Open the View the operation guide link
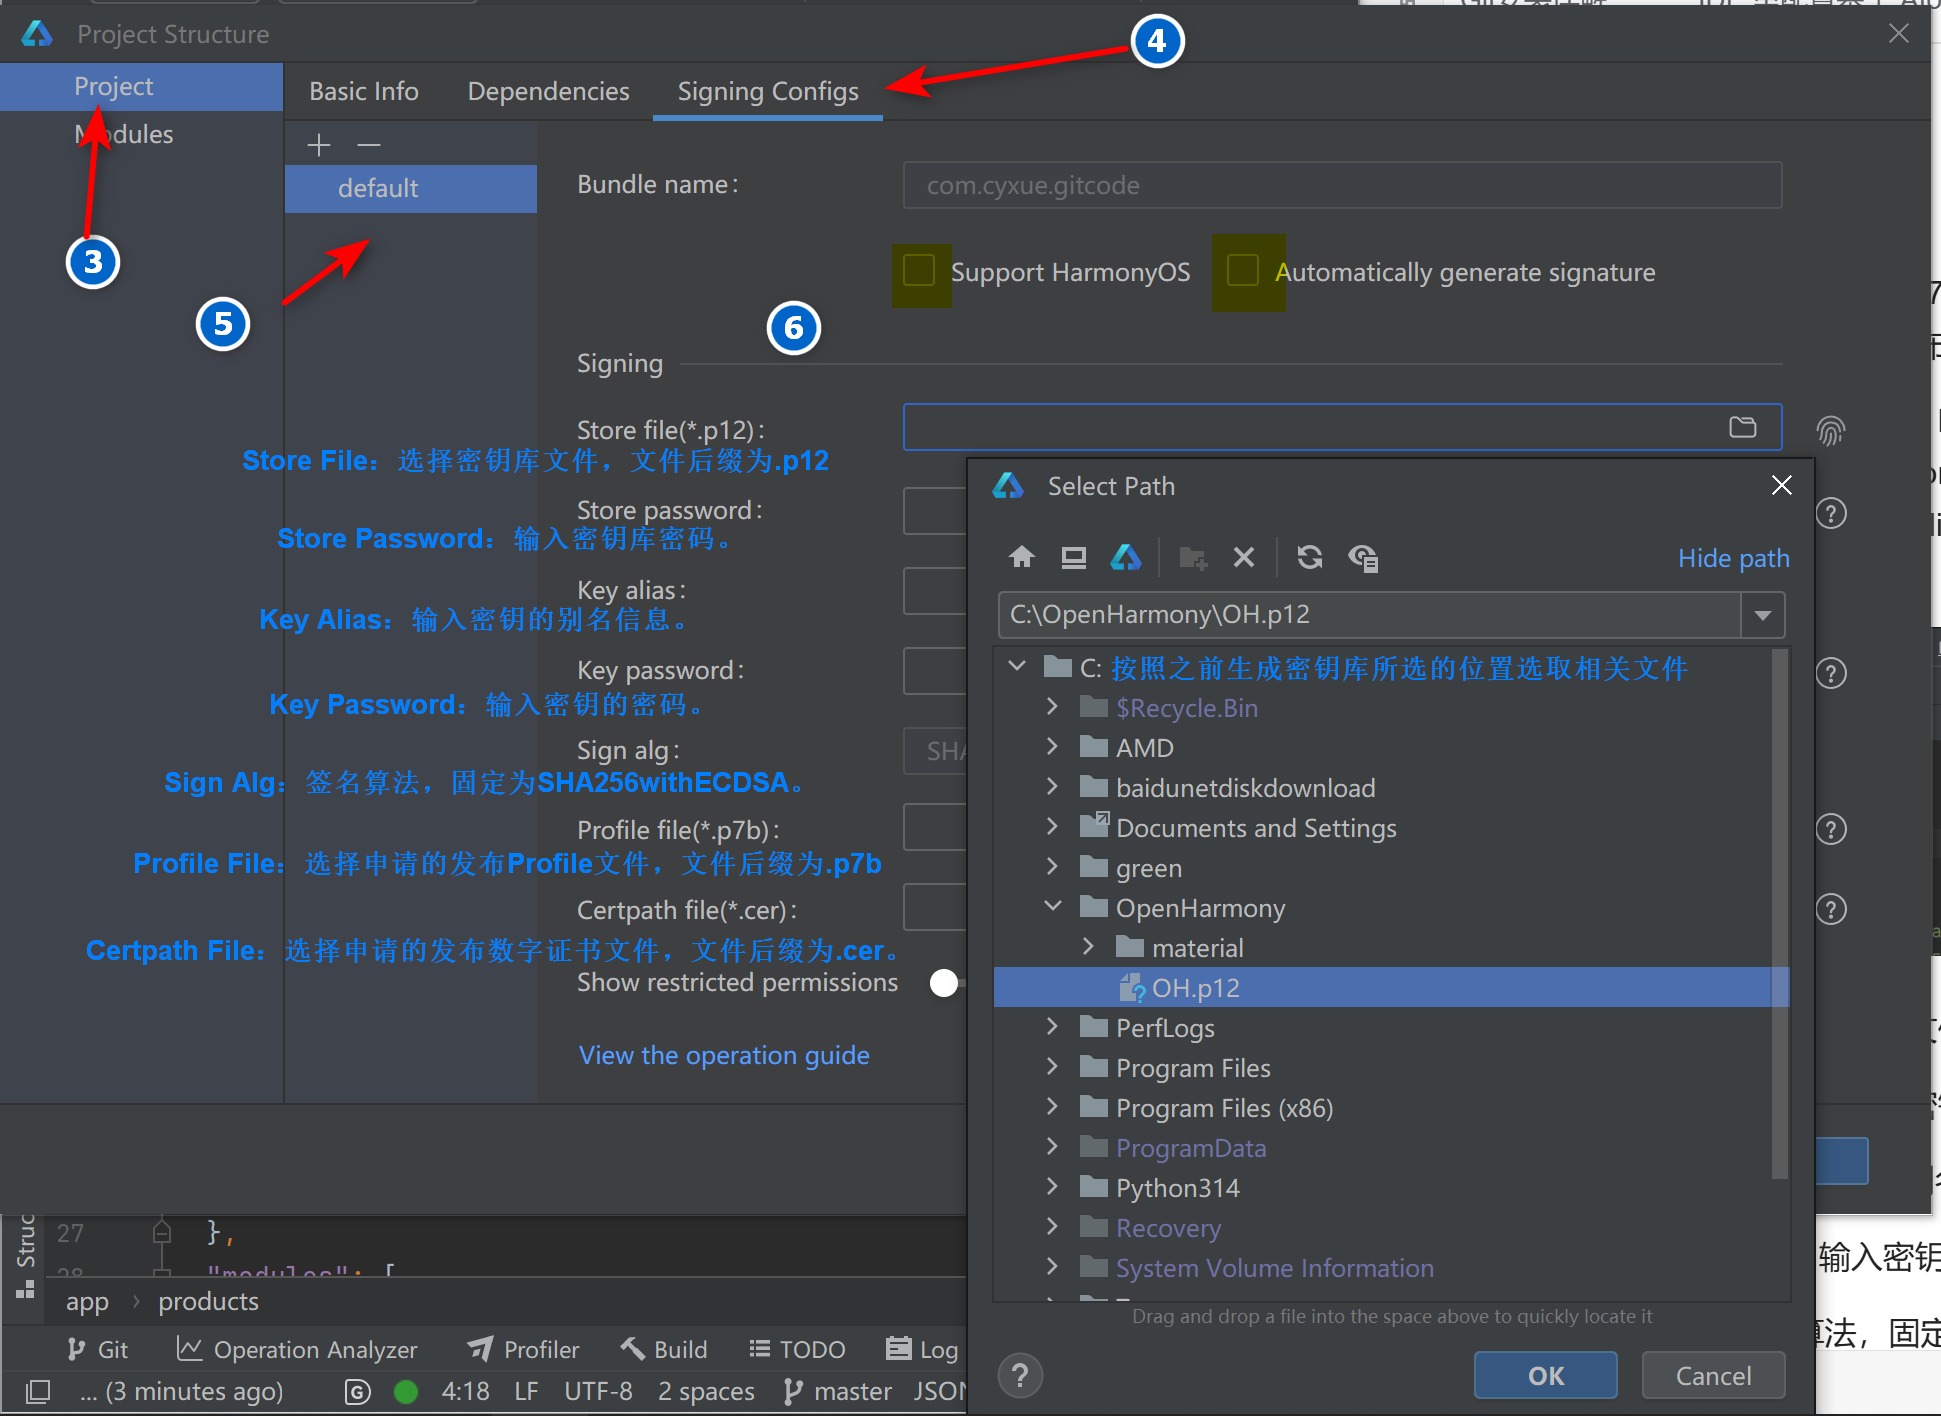The image size is (1941, 1416). [x=724, y=1055]
